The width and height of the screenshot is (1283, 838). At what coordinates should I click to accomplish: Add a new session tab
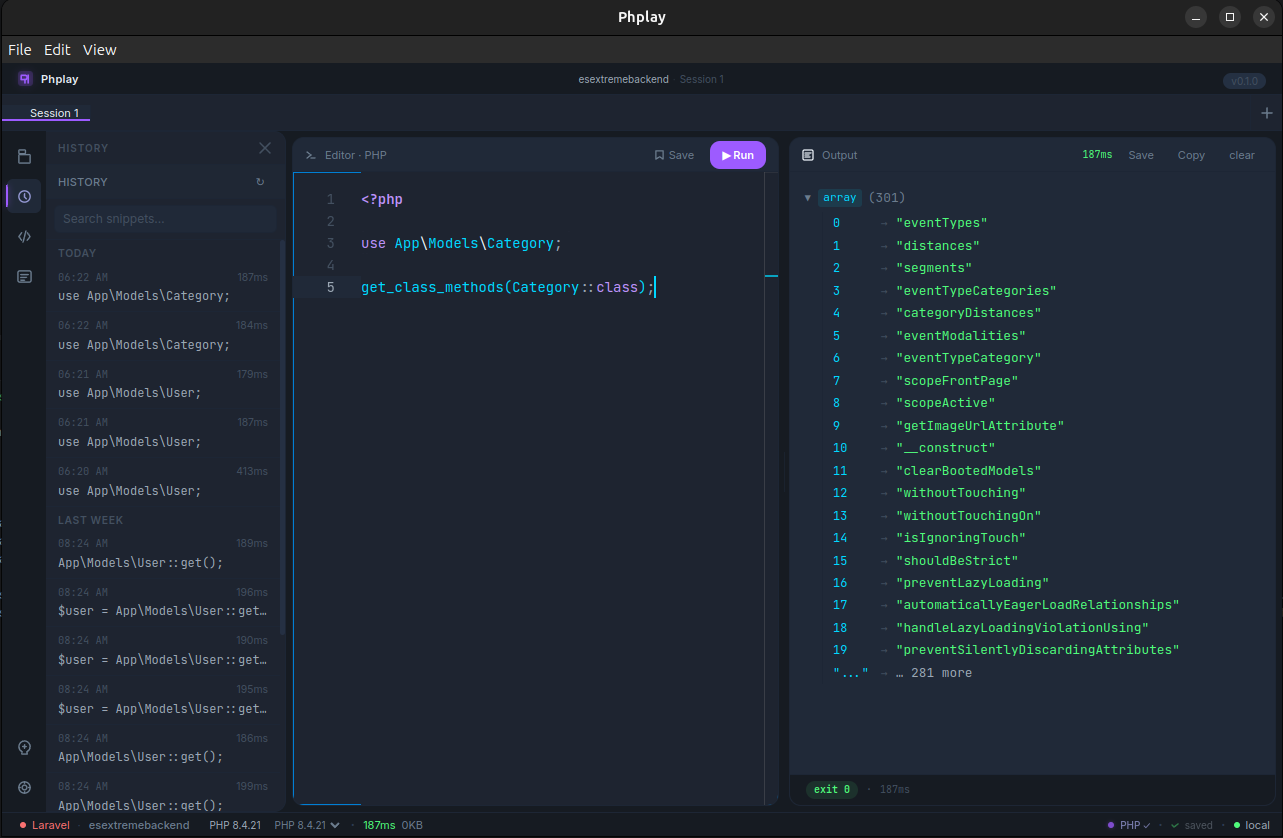pos(1267,113)
